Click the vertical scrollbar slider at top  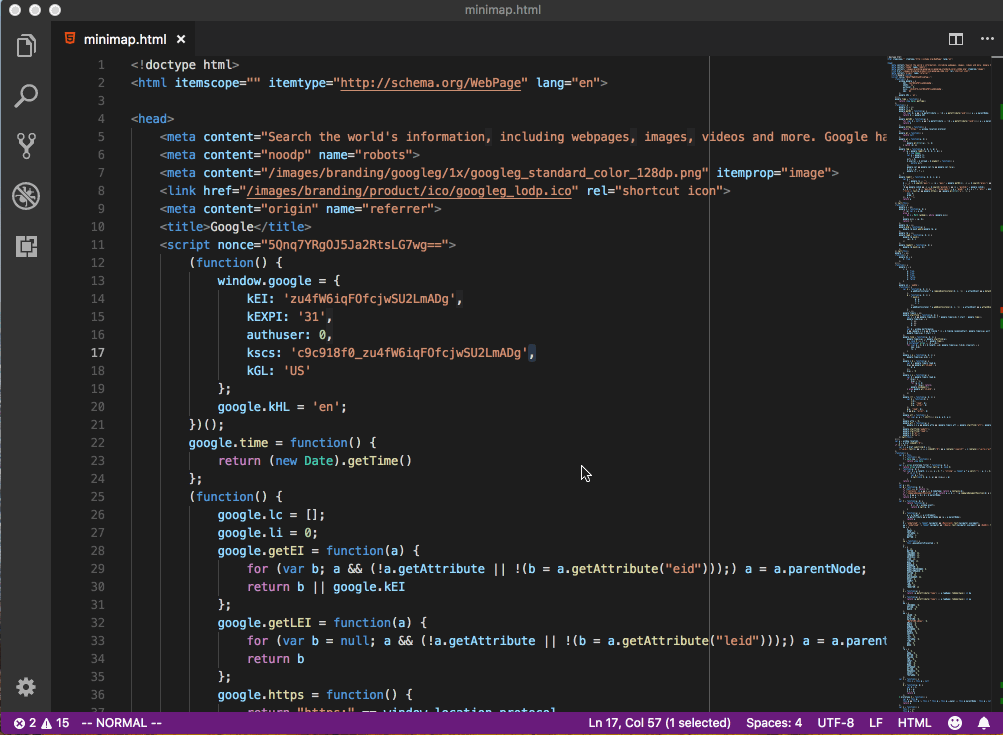[x=997, y=58]
